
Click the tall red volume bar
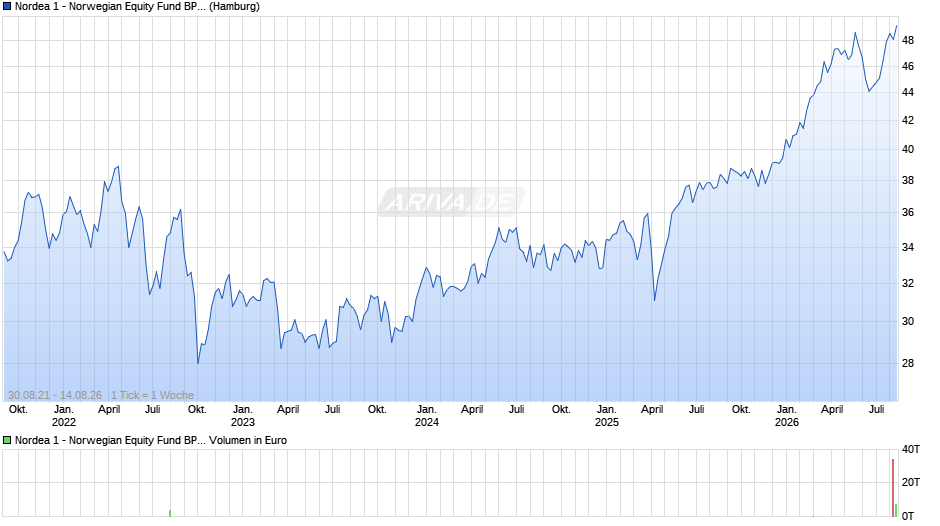893,488
